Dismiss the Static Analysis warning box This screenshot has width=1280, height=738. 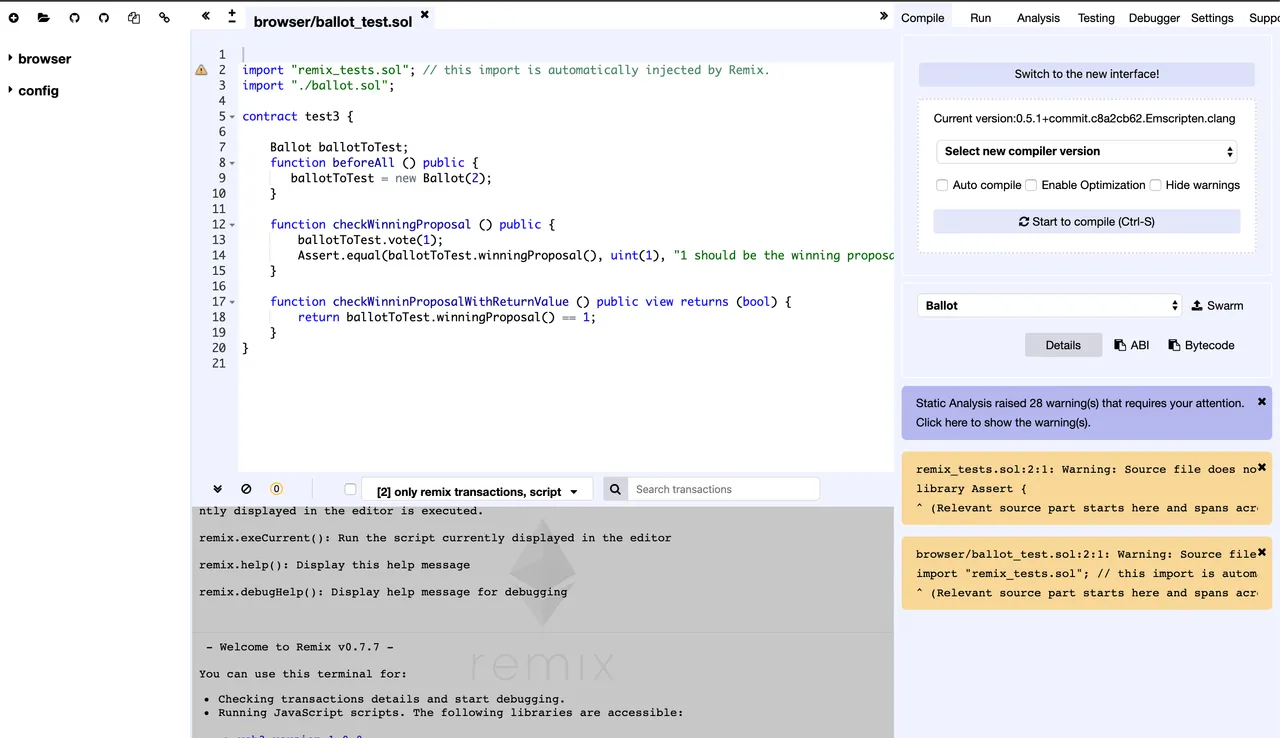coord(1262,401)
